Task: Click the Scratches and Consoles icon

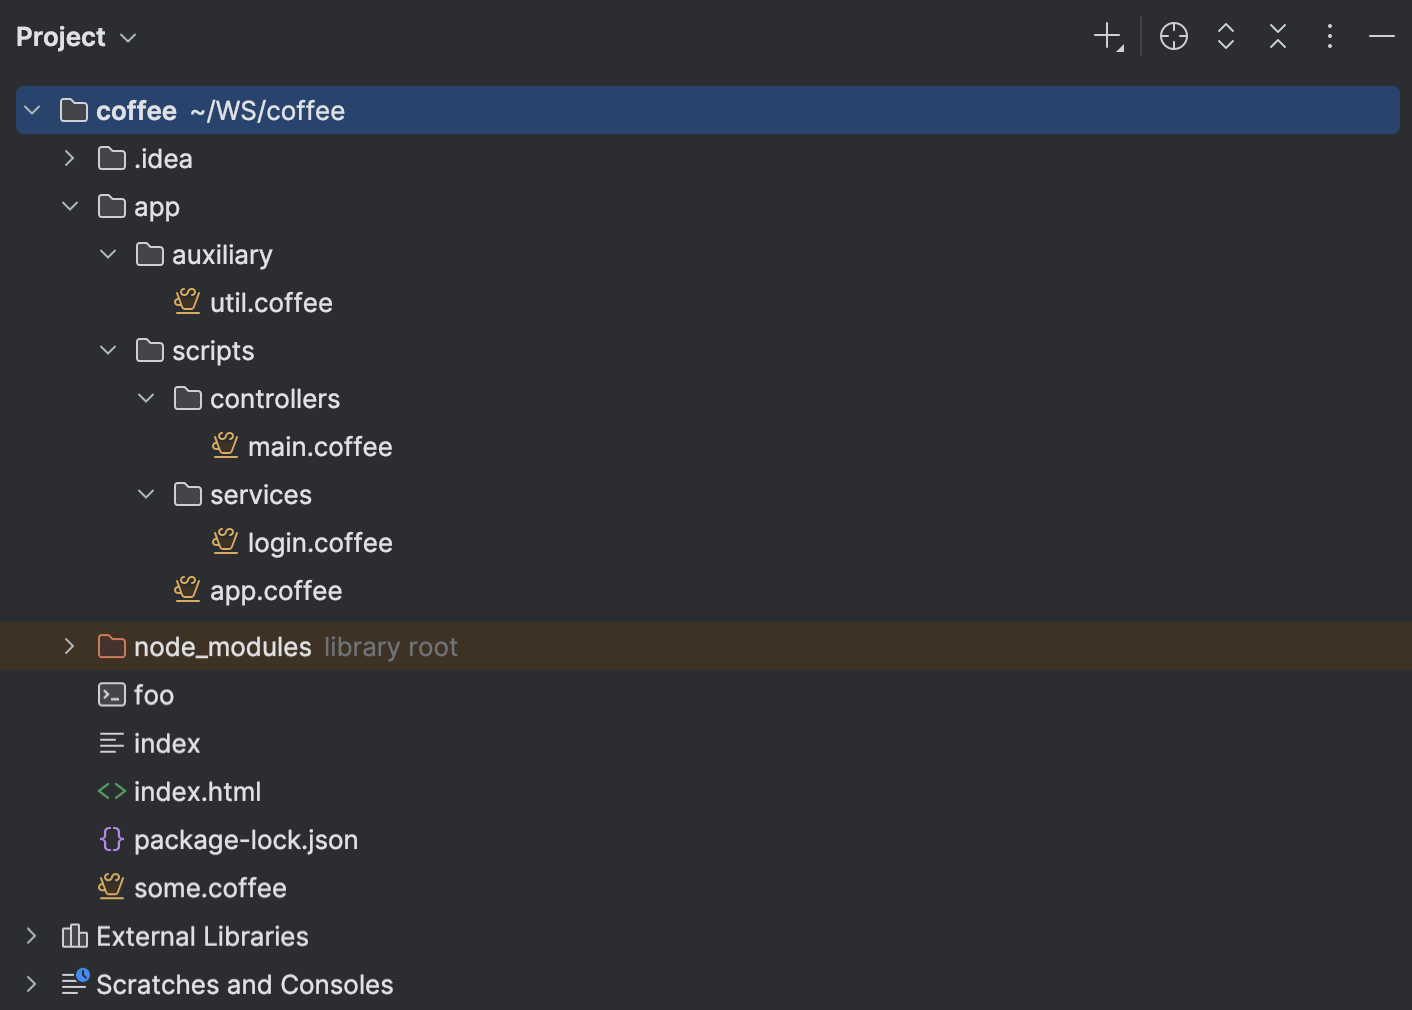Action: point(74,984)
